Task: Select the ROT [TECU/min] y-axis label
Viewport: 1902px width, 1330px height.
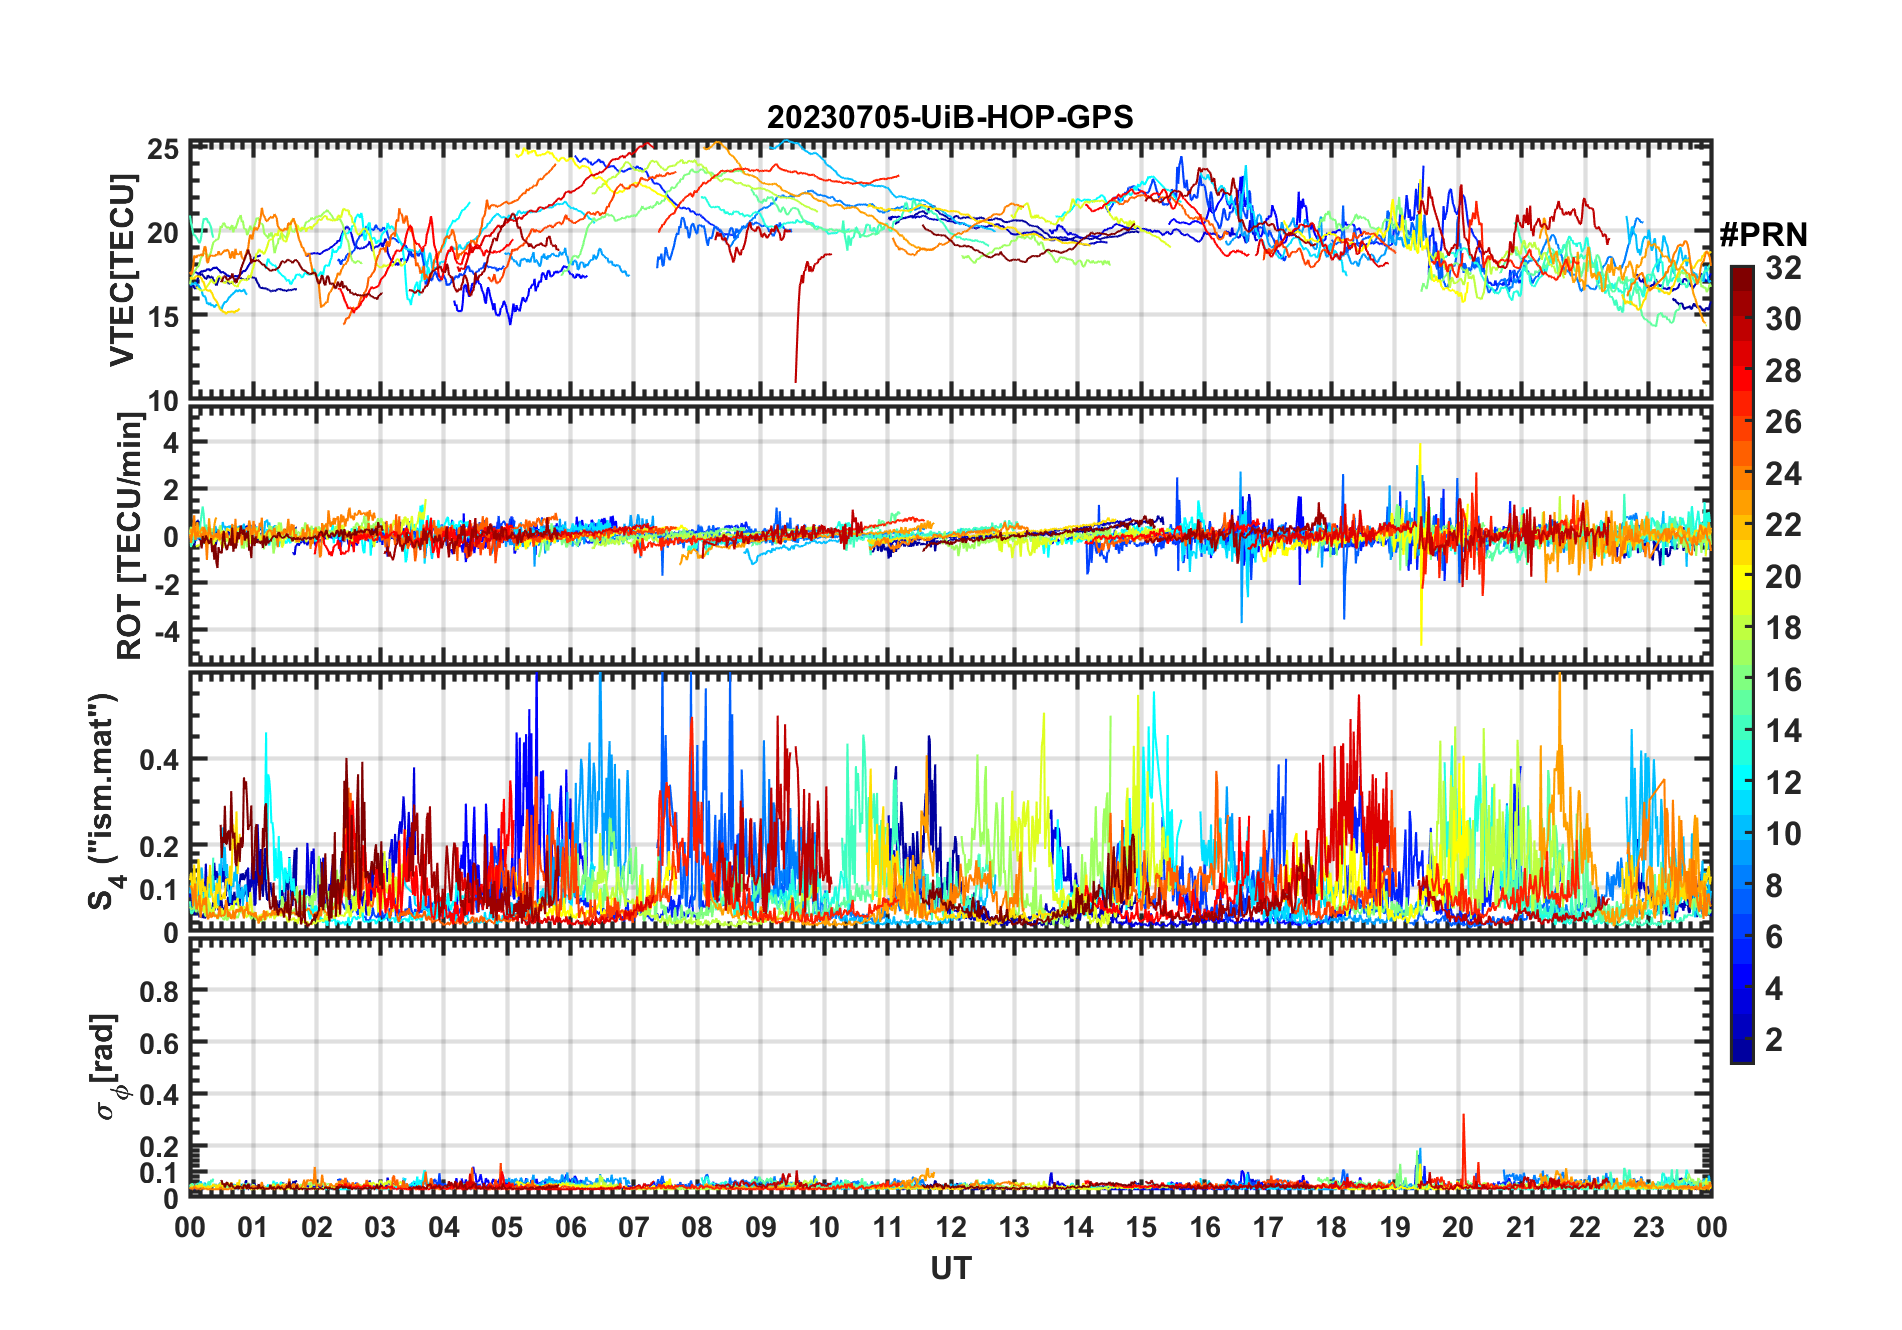Action: 130,536
